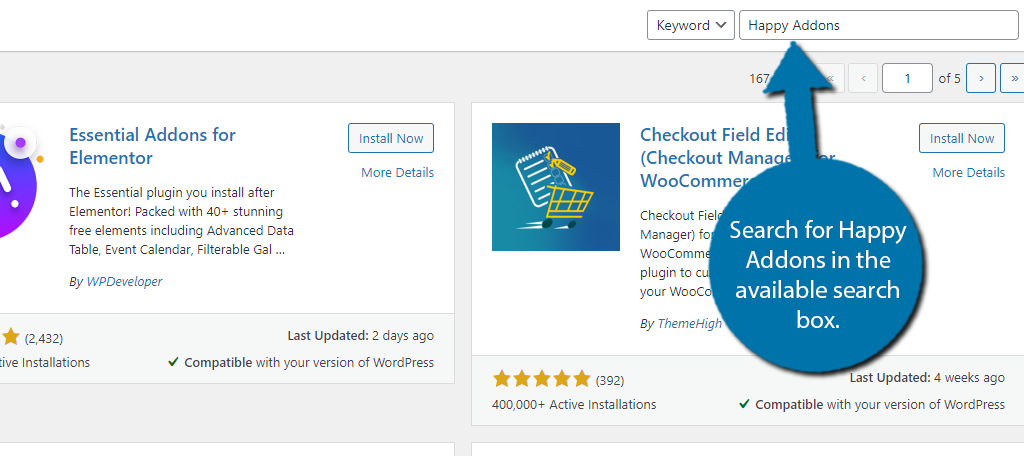Image resolution: width=1024 pixels, height=456 pixels.
Task: Install Essential Addons for Elementor
Action: pos(391,138)
